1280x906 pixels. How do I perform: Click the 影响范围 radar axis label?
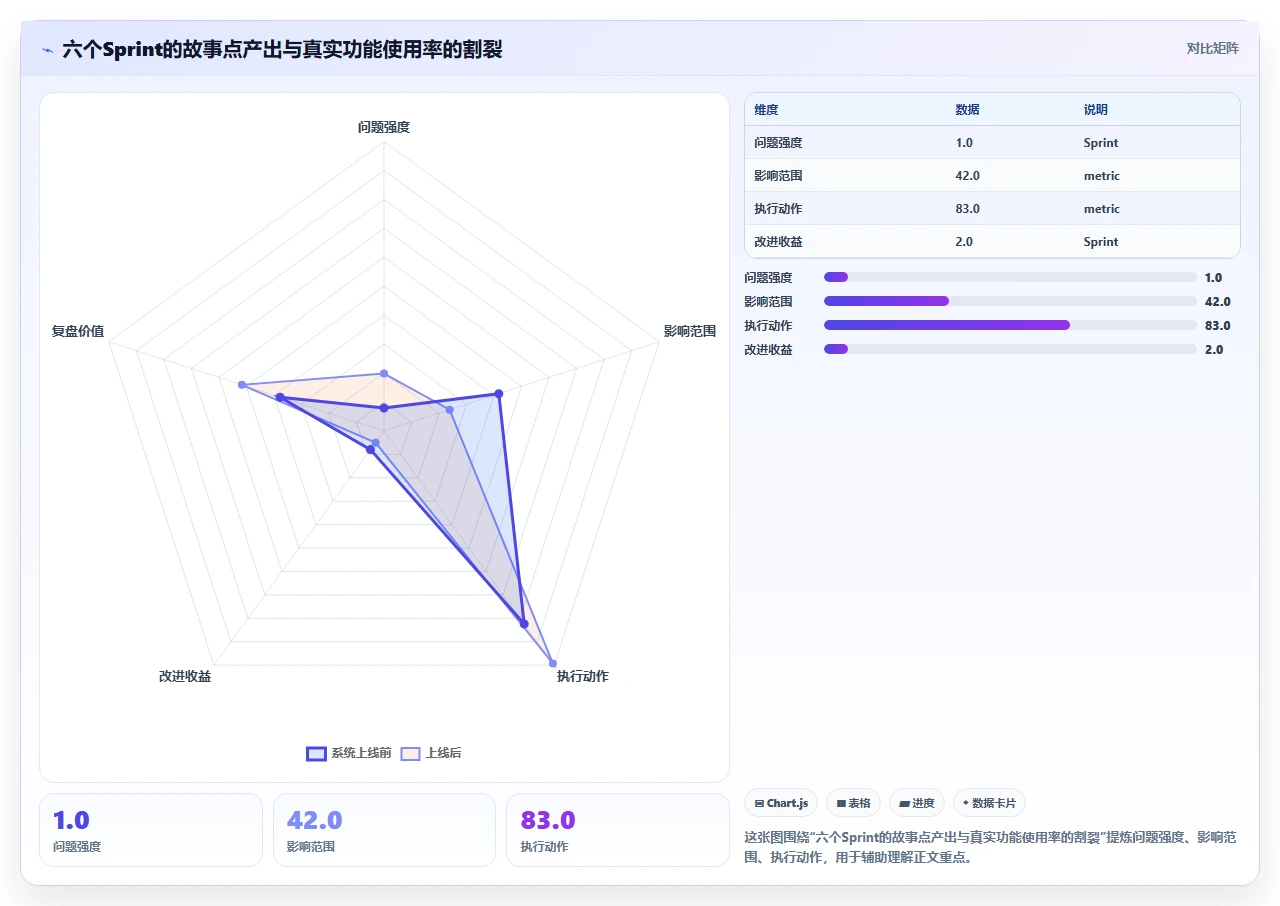pos(690,331)
